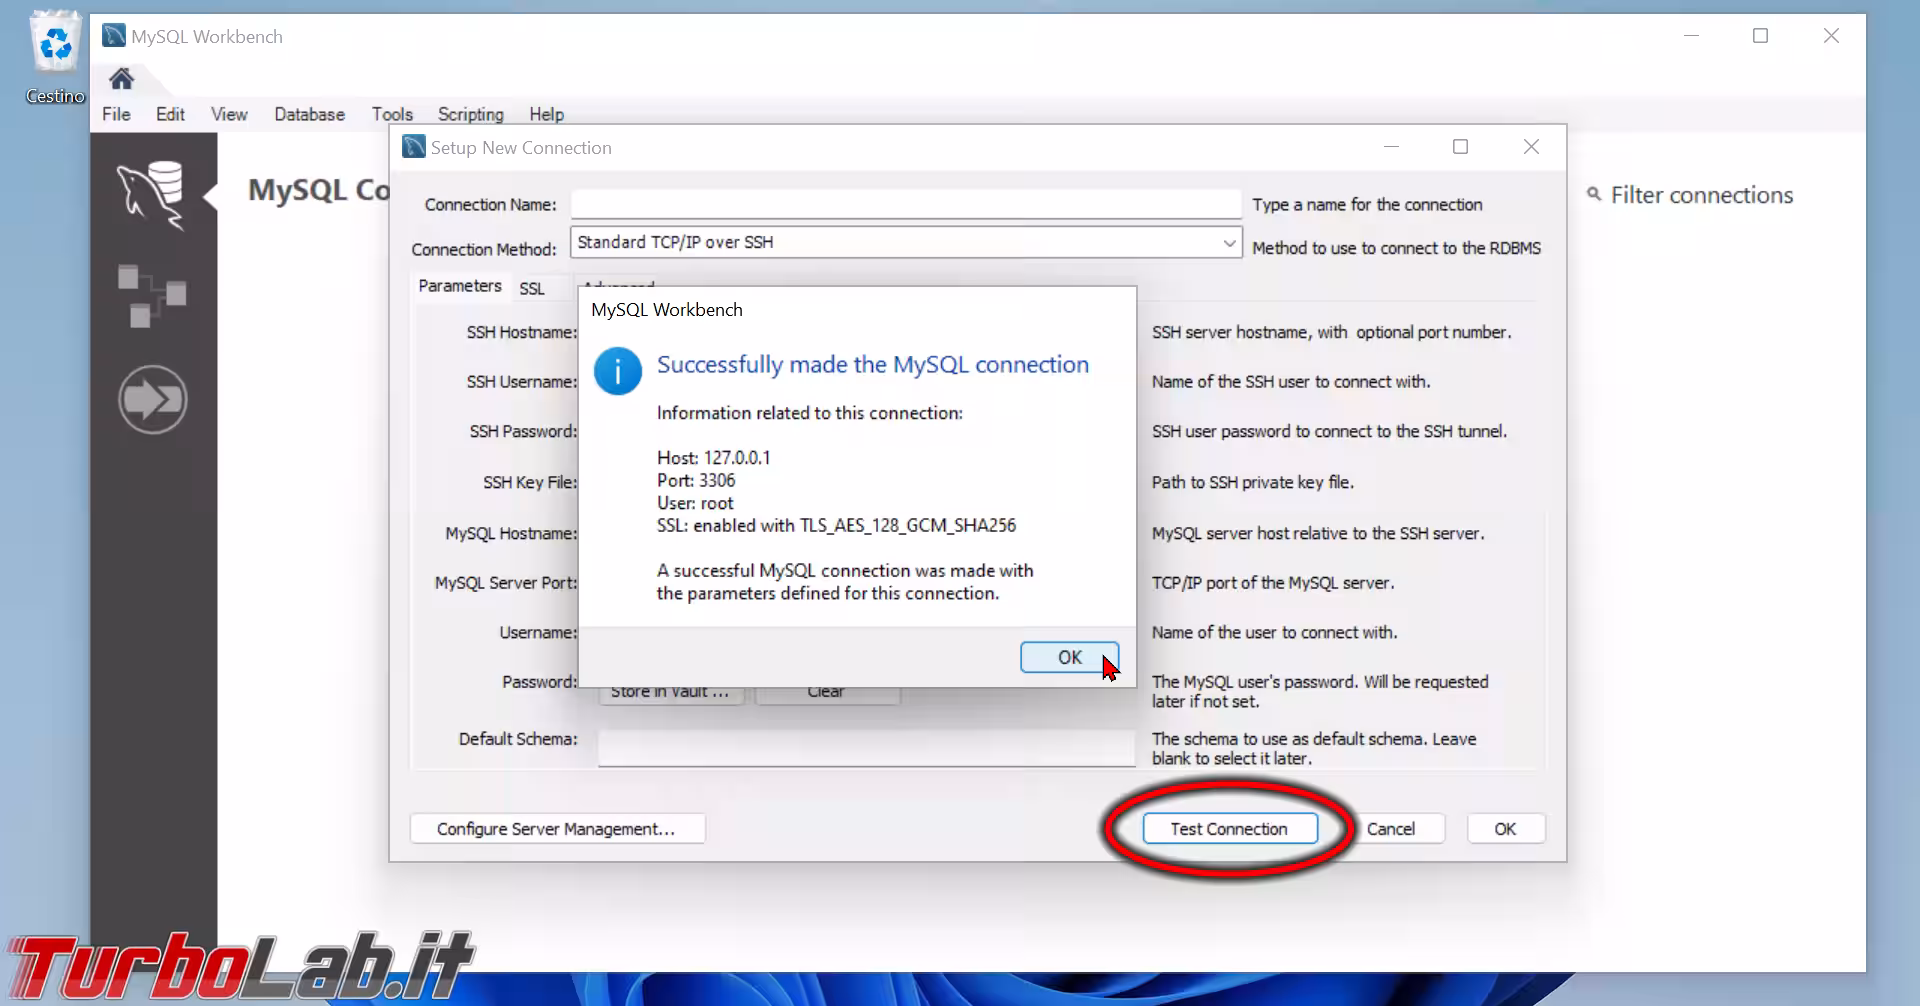Open the View menu
This screenshot has height=1006, width=1920.
coord(229,114)
